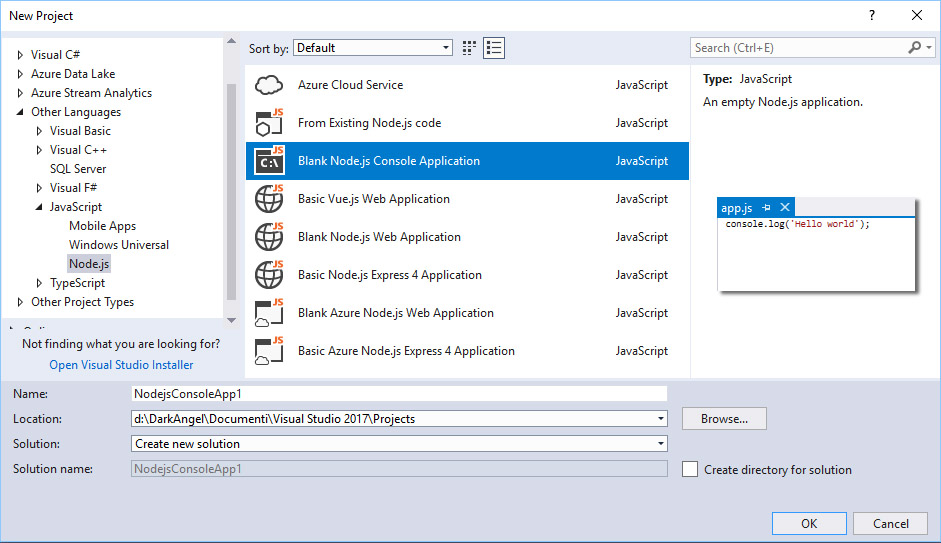Expand the TypeScript tree node
The image size is (941, 543).
click(x=39, y=283)
